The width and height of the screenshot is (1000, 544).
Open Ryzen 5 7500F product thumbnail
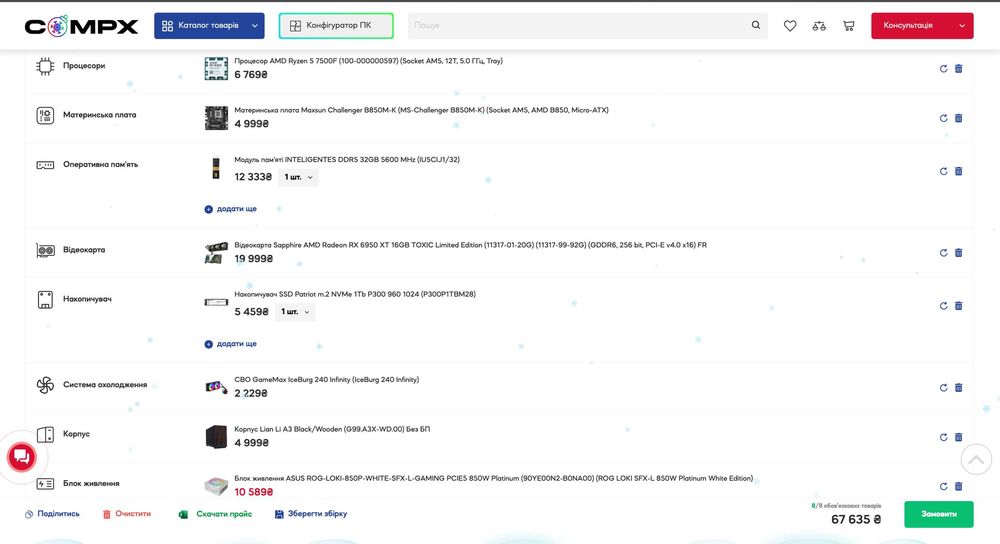(216, 68)
